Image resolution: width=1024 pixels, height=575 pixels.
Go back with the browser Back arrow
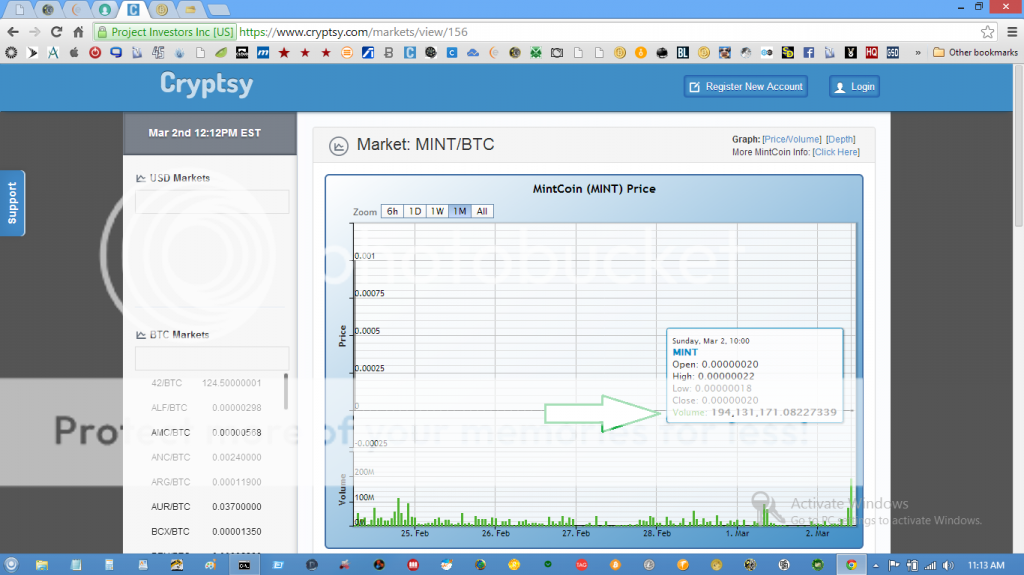(13, 31)
